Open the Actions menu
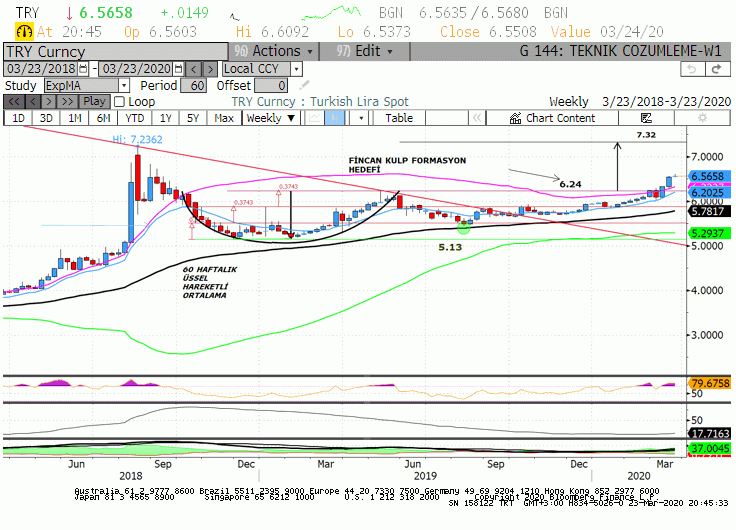The height and width of the screenshot is (530, 736). tap(274, 51)
